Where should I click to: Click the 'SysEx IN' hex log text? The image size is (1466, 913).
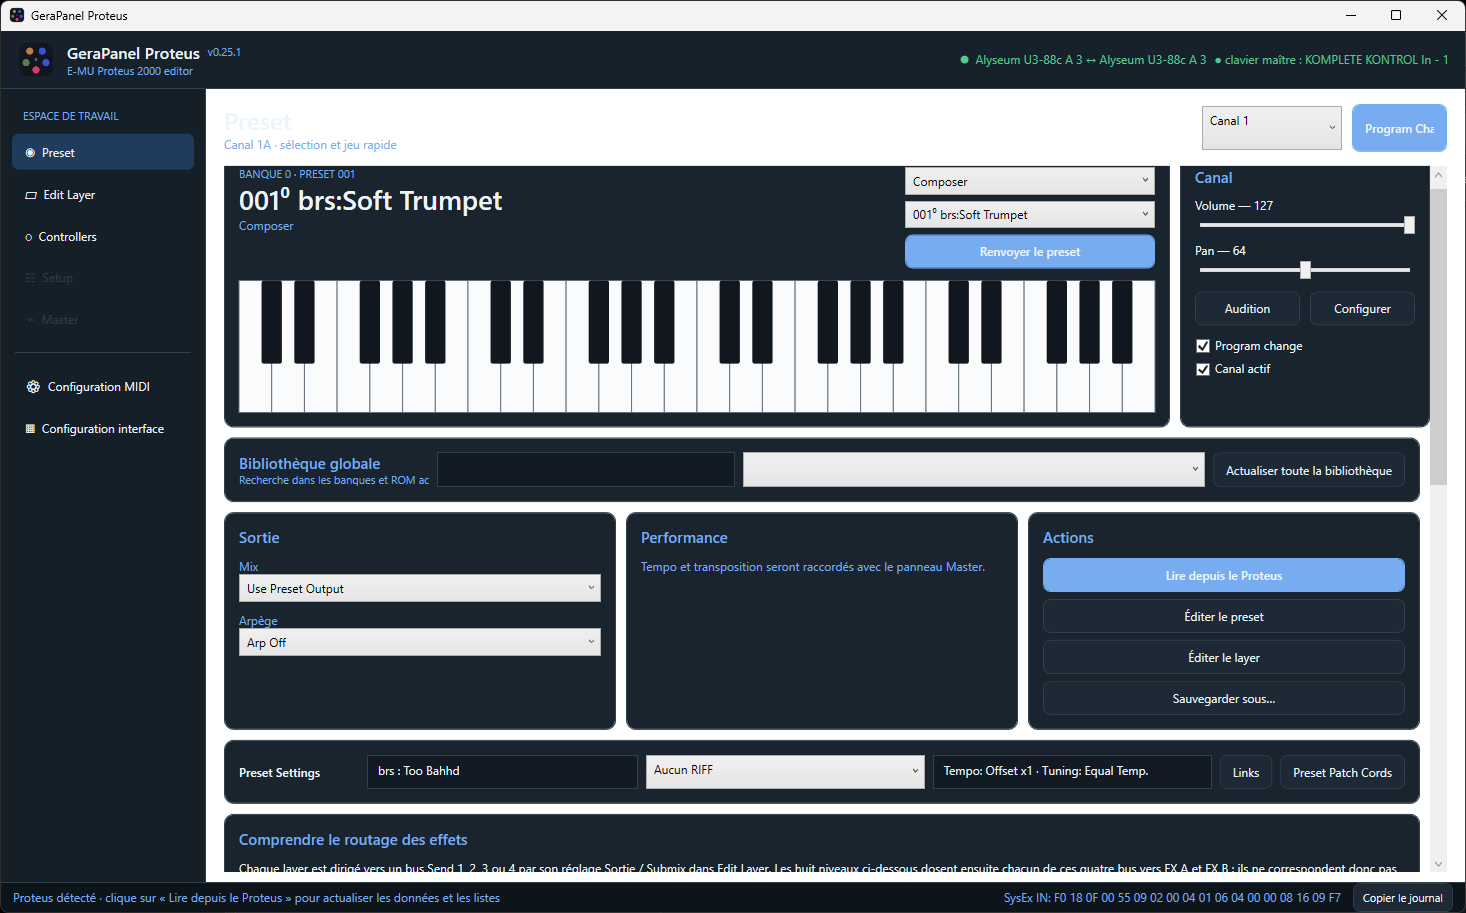1172,898
